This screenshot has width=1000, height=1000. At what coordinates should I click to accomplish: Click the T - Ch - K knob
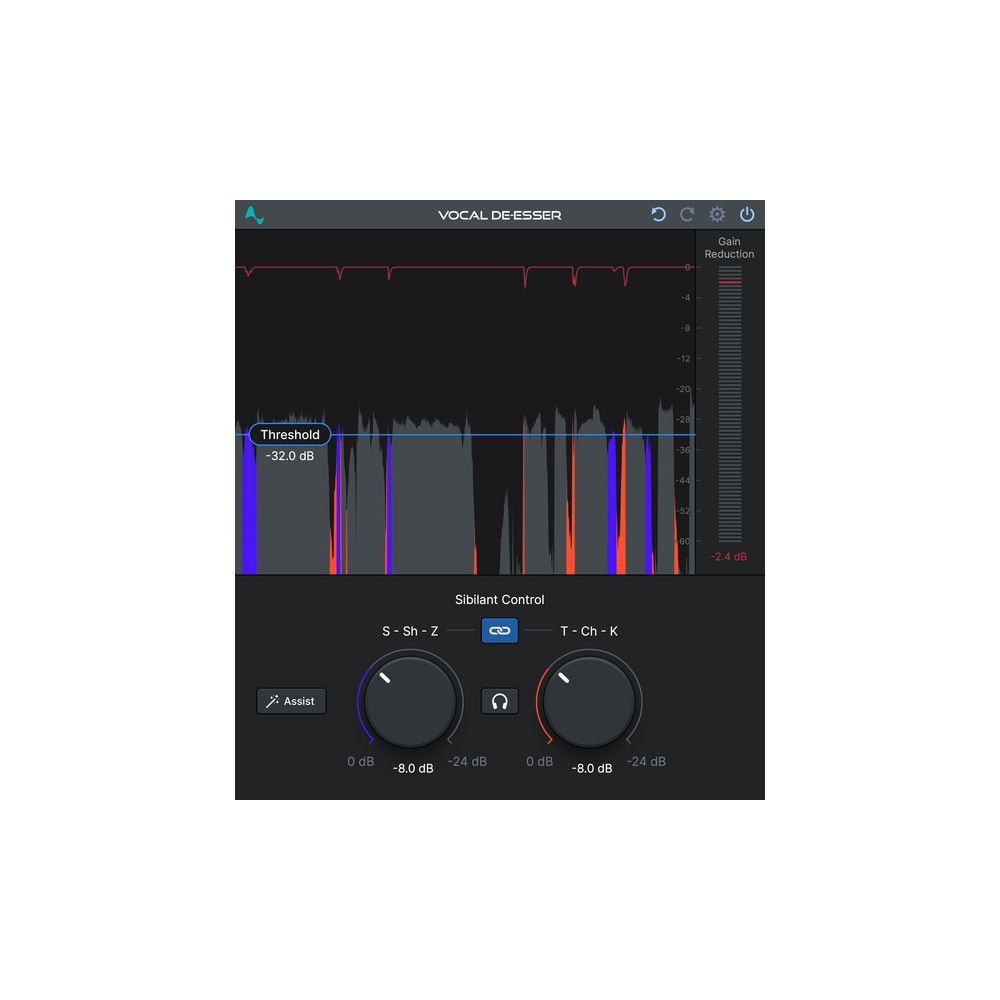point(590,701)
